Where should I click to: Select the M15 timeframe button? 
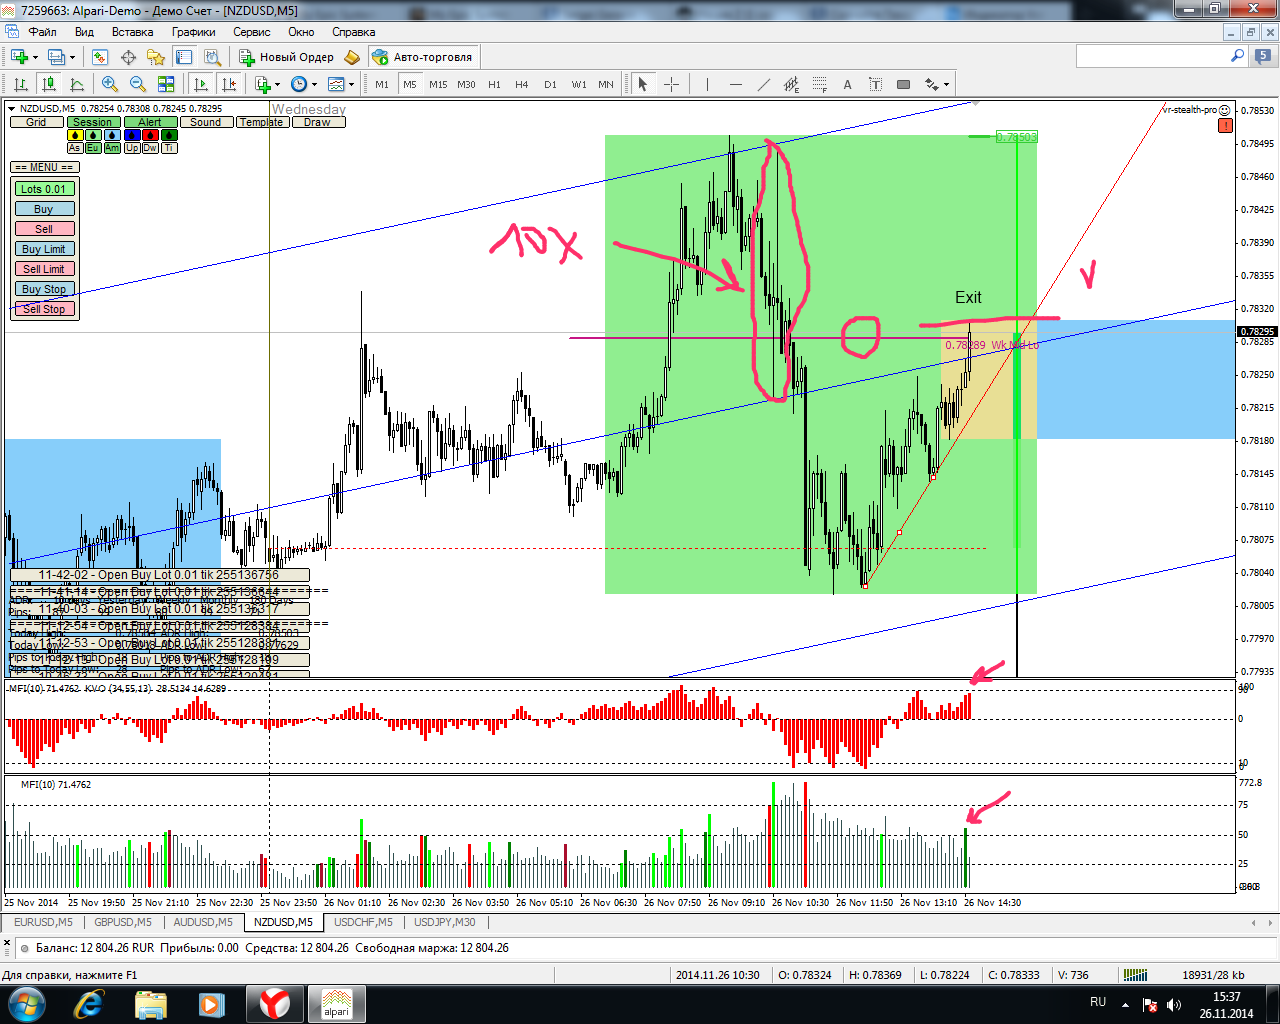pyautogui.click(x=438, y=84)
